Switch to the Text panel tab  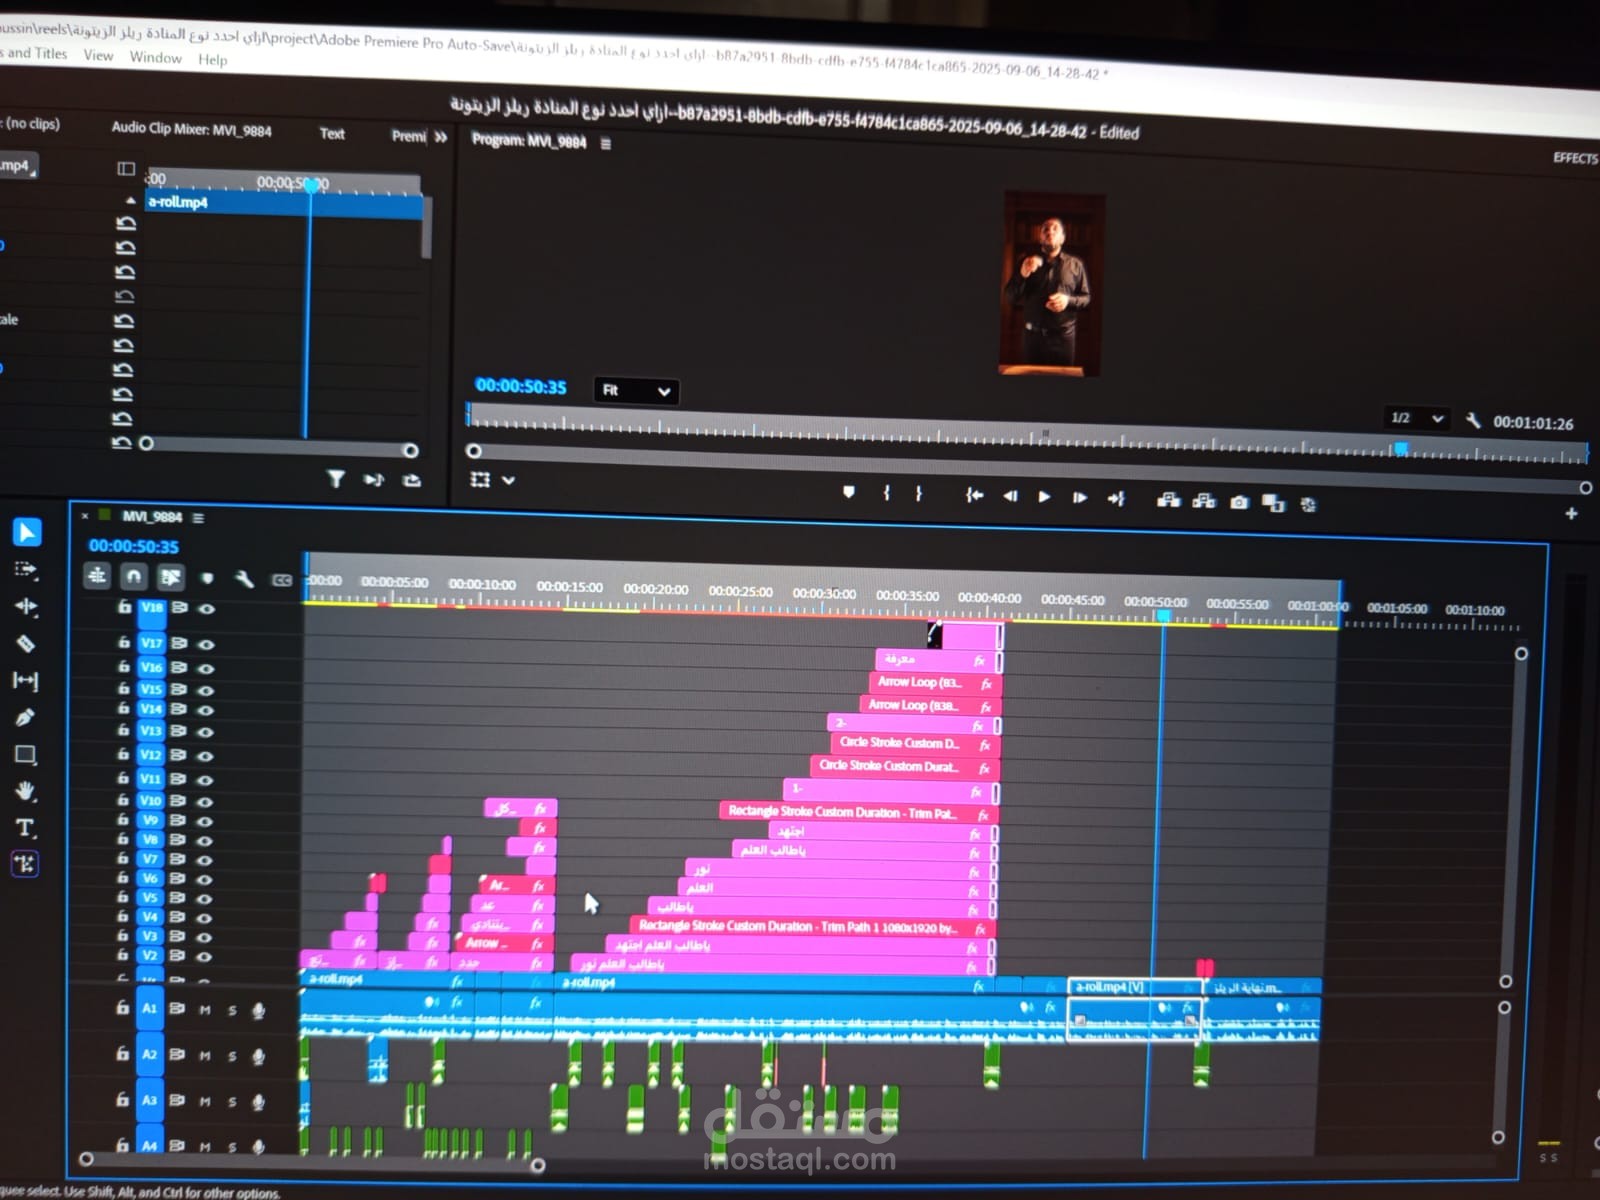click(332, 133)
